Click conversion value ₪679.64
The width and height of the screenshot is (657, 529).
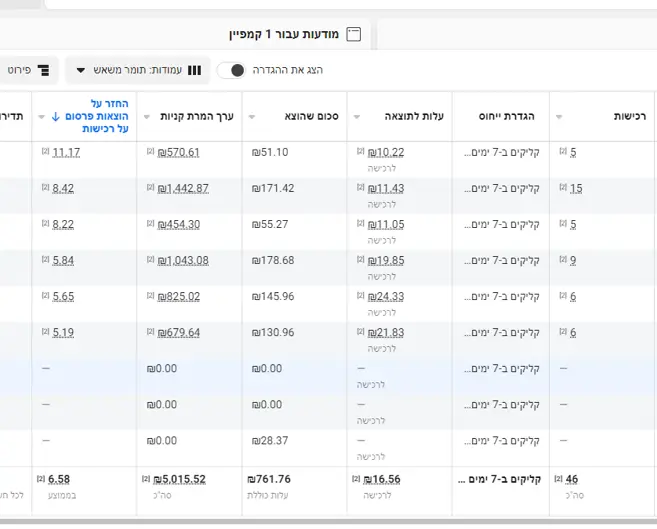178,333
